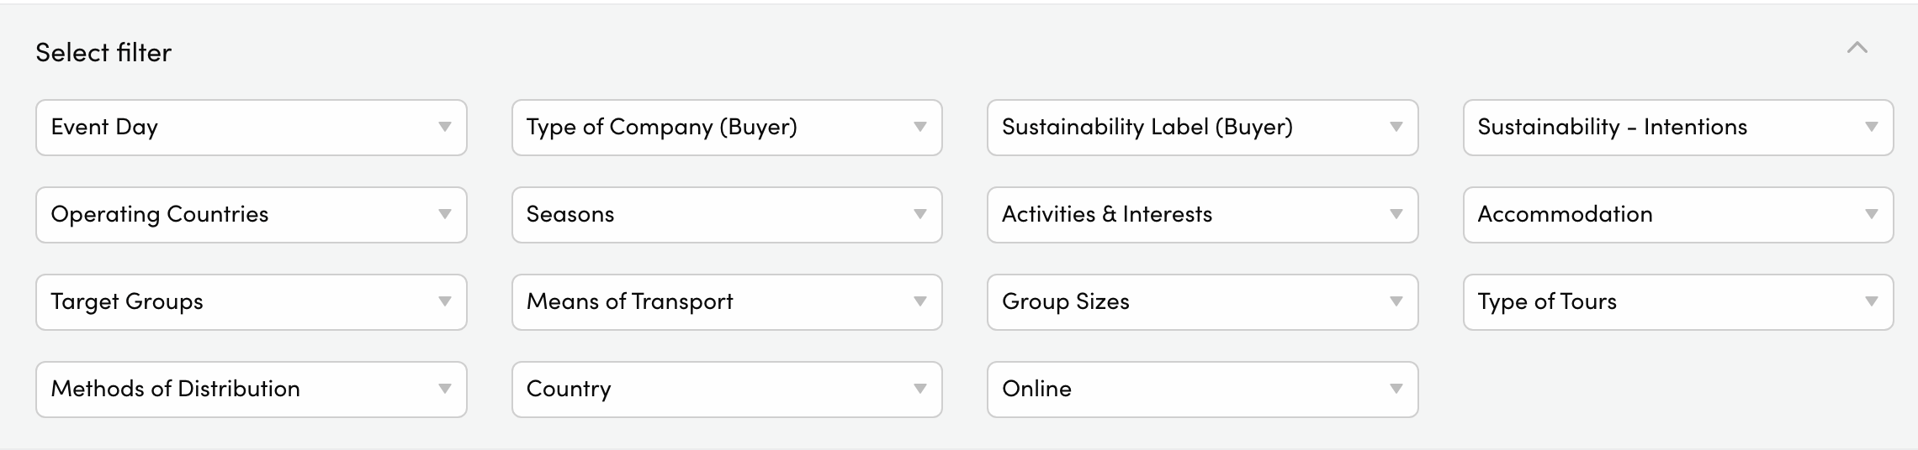Open the Online filter dropdown
Viewport: 1918px width, 450px height.
1201,389
